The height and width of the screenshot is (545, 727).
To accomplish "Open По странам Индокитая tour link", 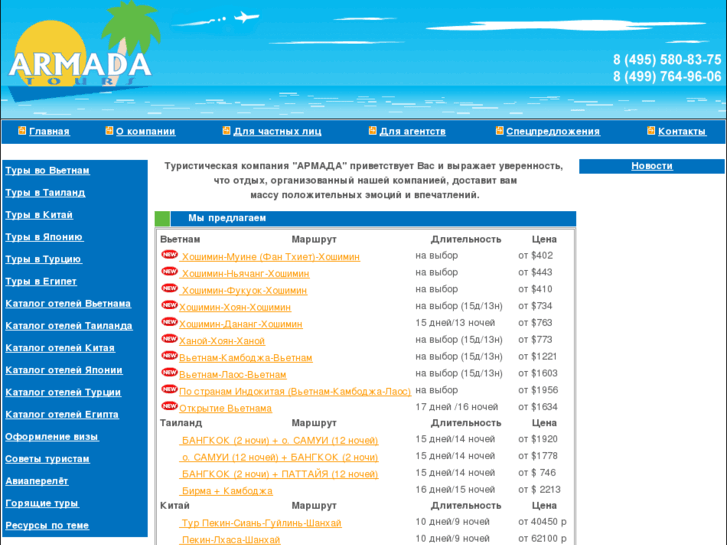I will [x=295, y=391].
